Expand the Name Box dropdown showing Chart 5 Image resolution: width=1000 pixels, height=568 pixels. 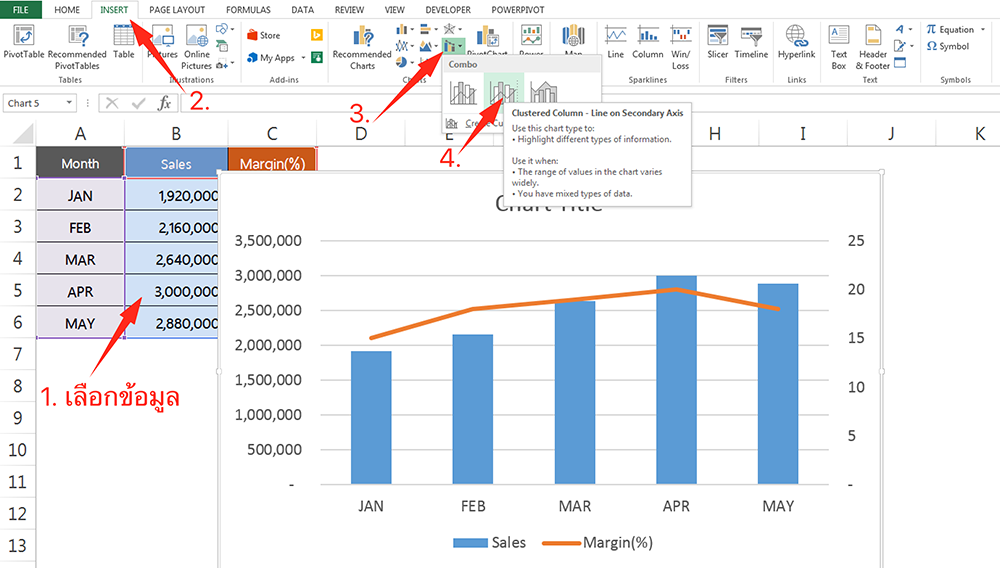tap(69, 103)
